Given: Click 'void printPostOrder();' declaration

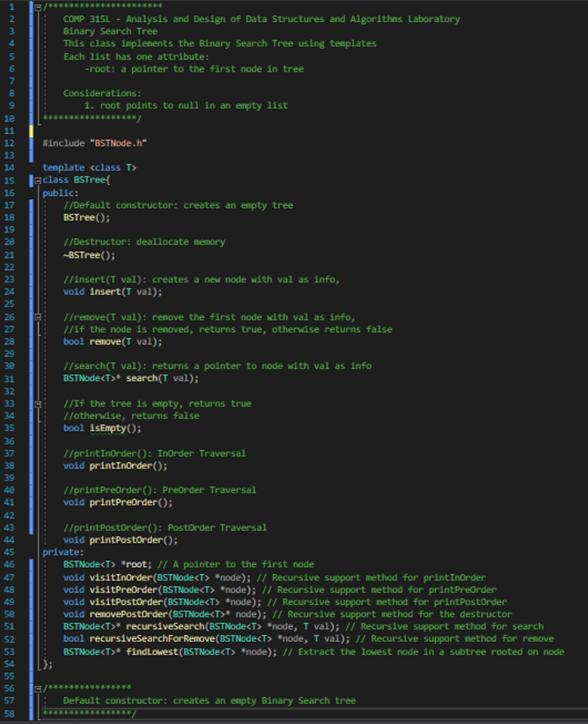Looking at the screenshot, I should [x=121, y=540].
